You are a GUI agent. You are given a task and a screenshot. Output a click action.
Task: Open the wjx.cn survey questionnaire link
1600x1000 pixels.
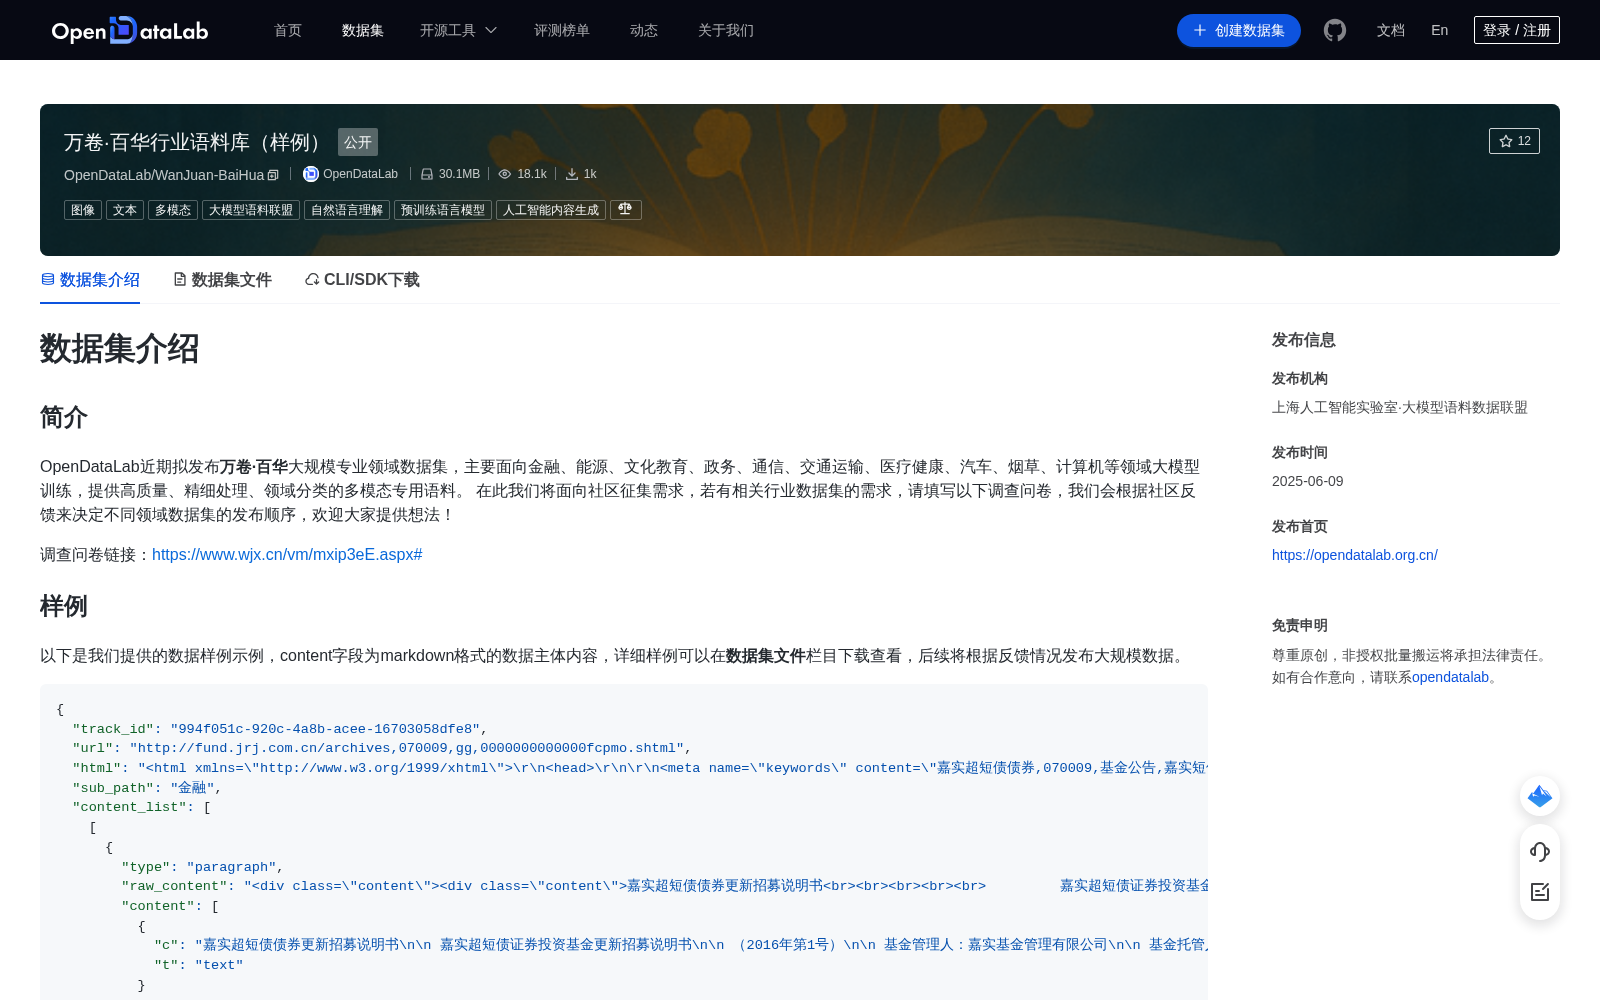tap(287, 555)
